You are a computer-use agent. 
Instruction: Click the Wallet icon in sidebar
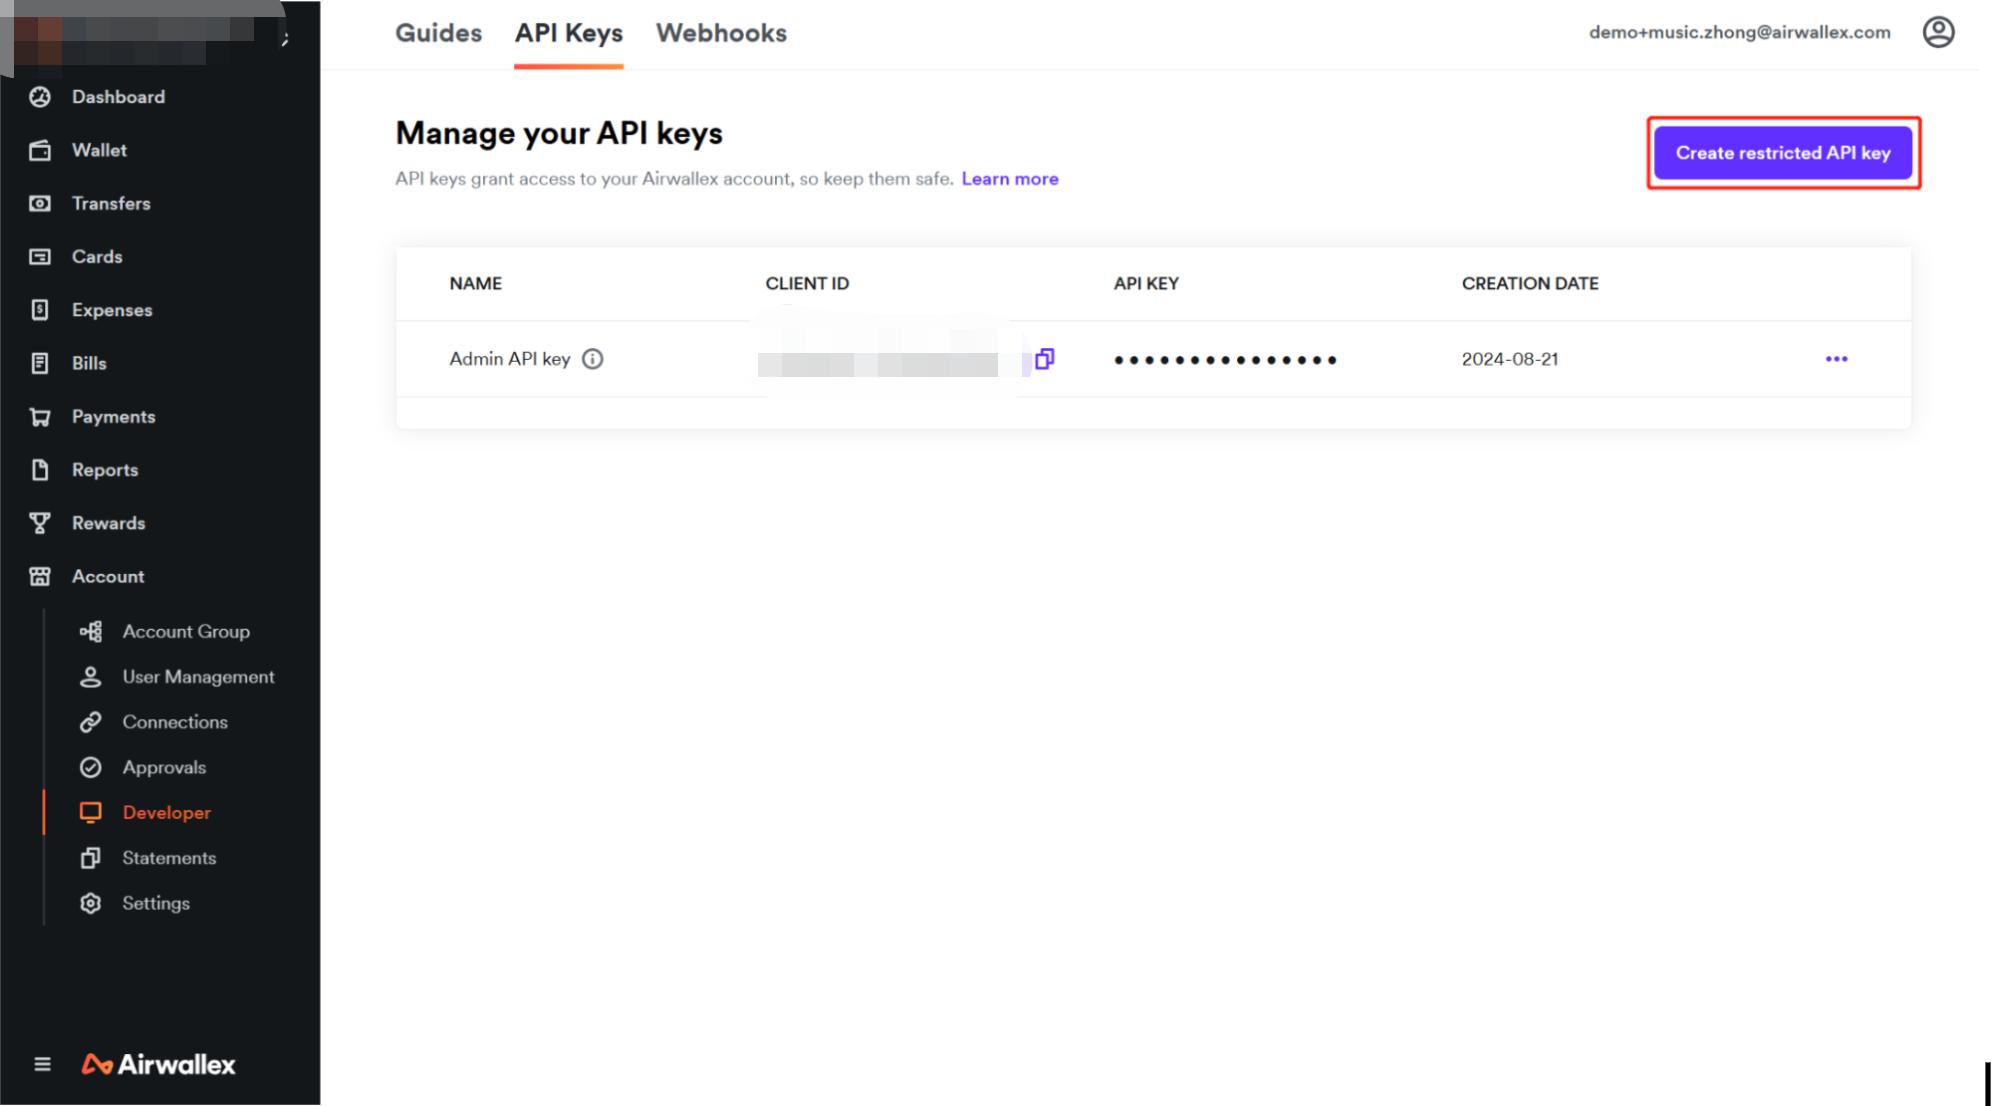click(x=40, y=150)
